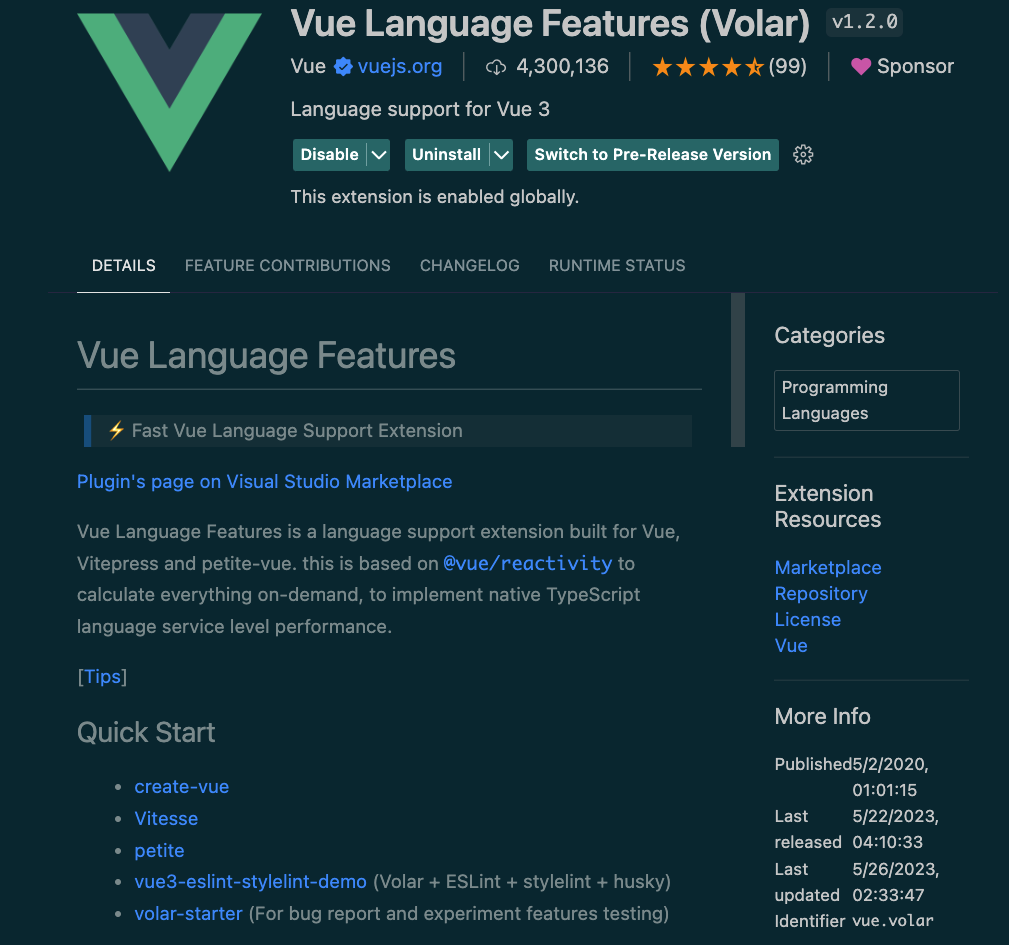Uninstall the Volar extension
The height and width of the screenshot is (945, 1009).
pos(446,155)
